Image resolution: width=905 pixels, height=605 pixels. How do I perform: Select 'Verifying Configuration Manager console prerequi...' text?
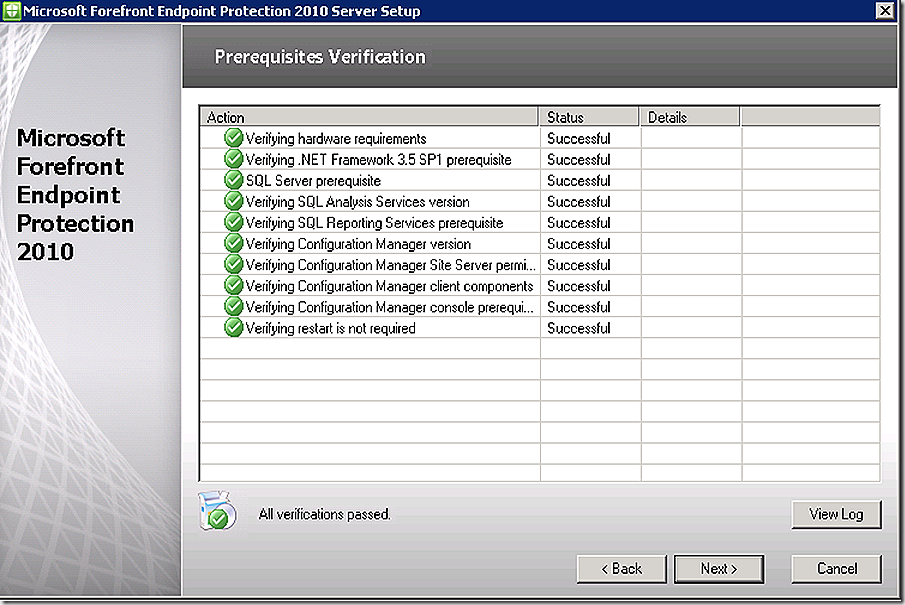[390, 308]
